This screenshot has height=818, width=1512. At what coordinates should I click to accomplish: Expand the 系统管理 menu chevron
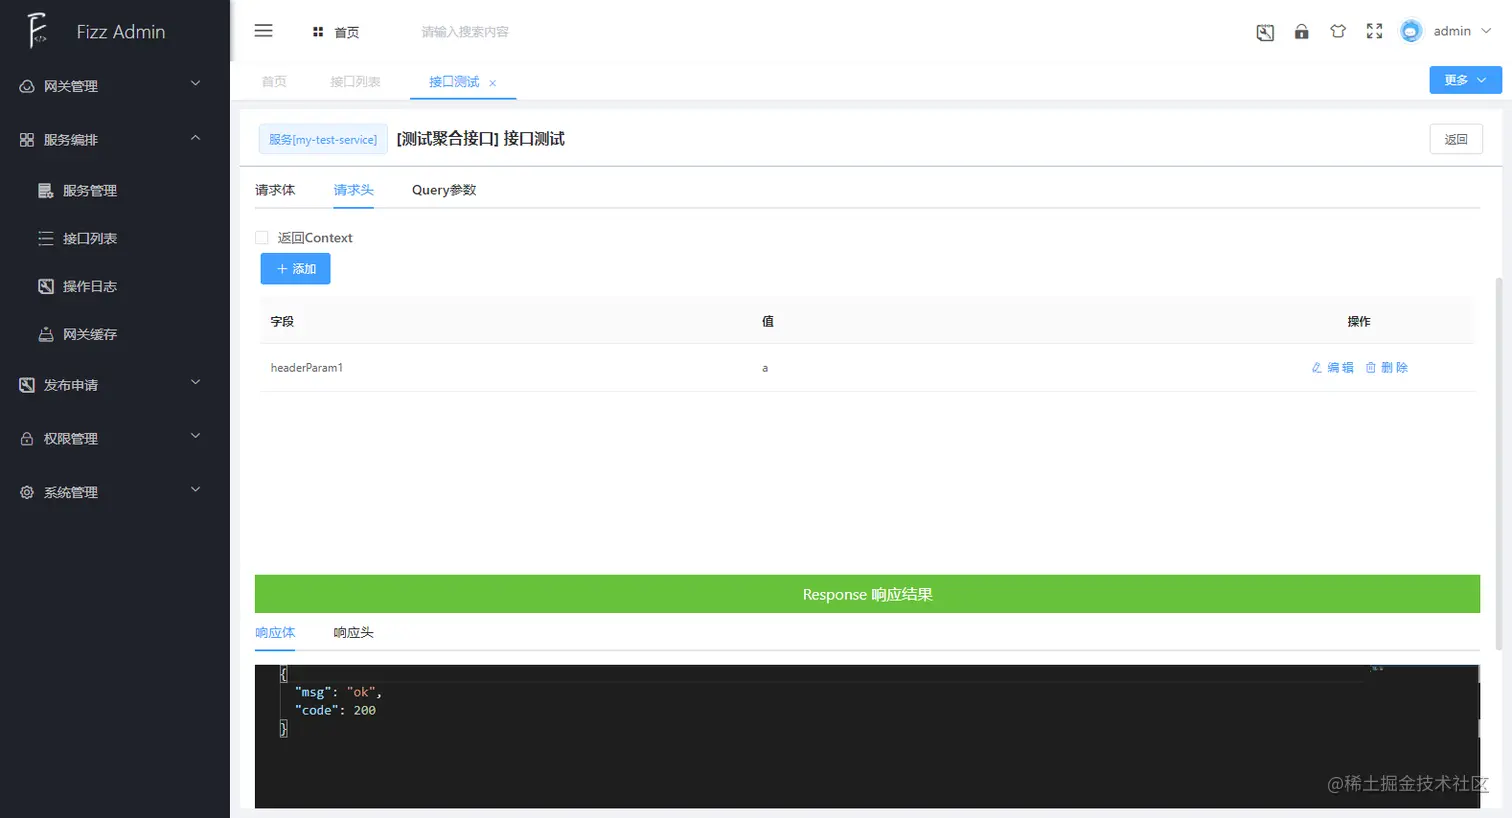[196, 491]
